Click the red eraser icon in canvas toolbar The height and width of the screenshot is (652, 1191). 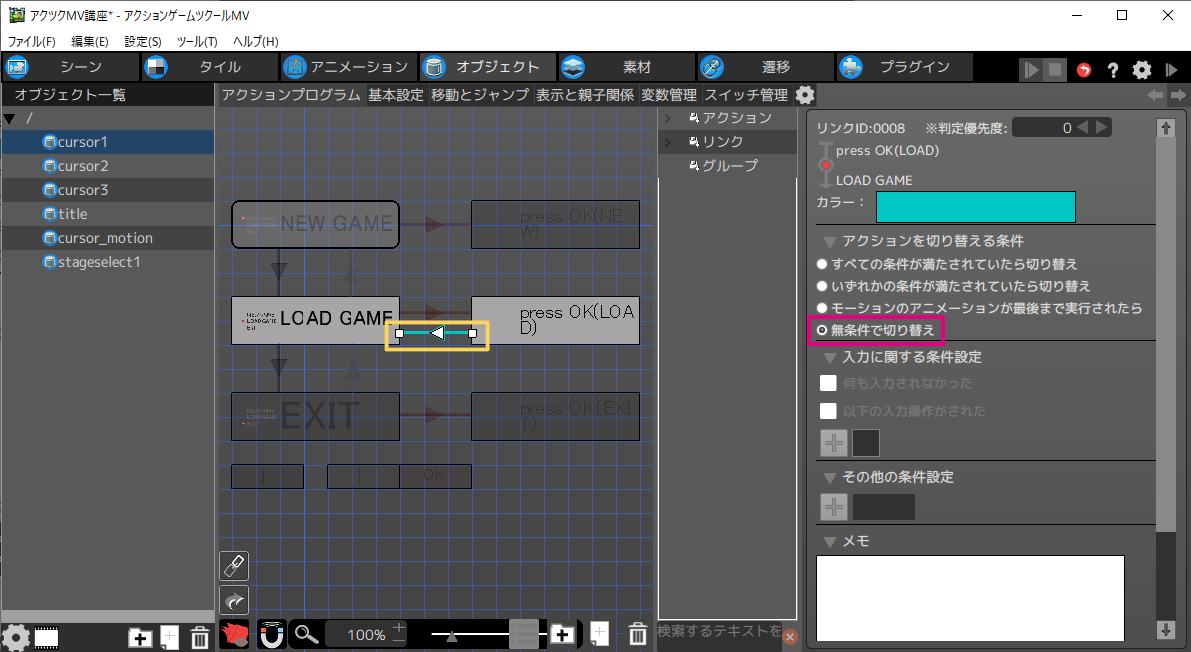(x=233, y=634)
